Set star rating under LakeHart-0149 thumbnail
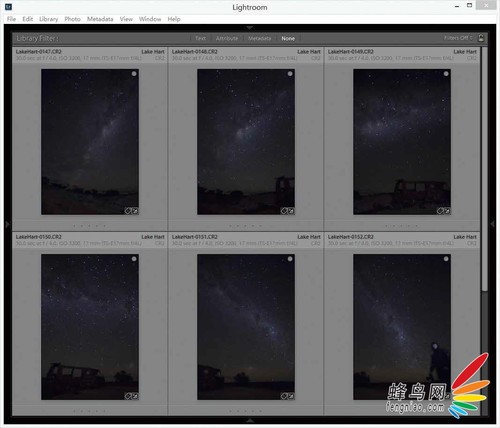500x428 pixels. tap(401, 226)
